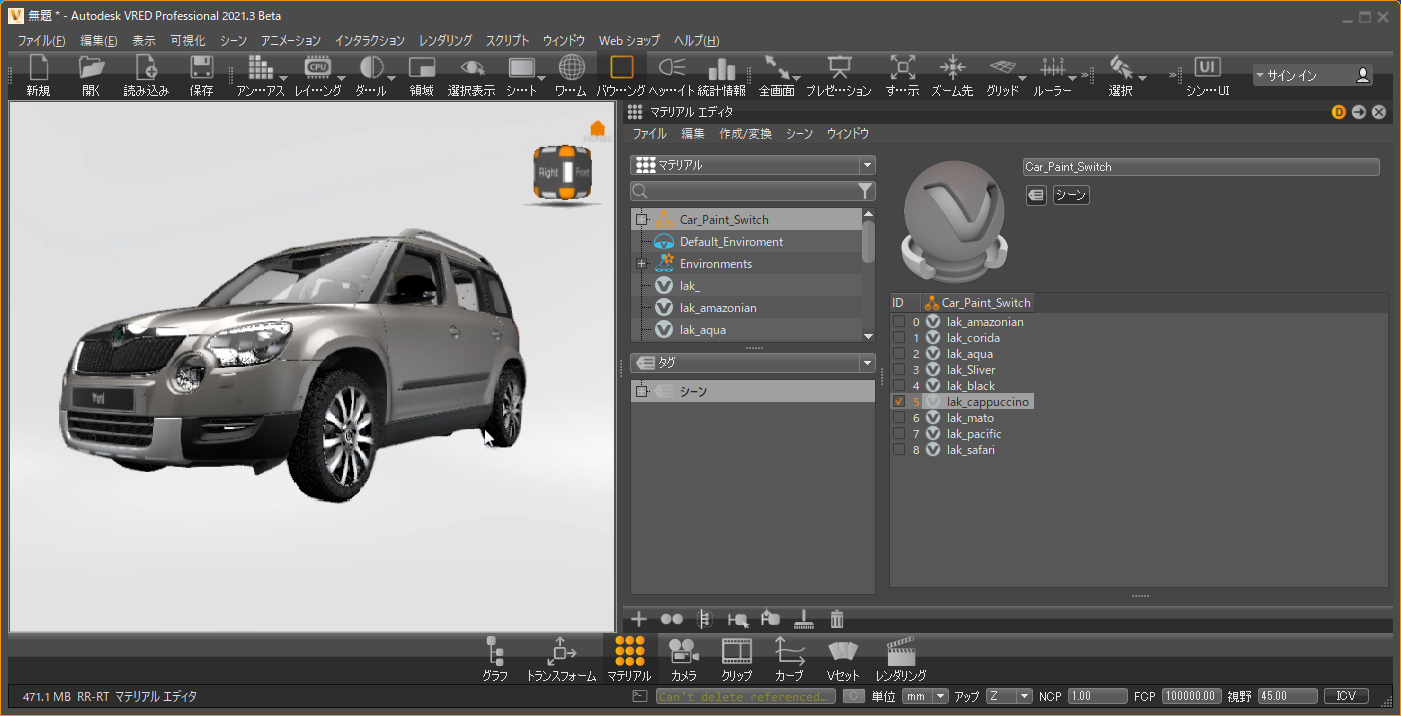Click the plus add icon in material editor

(638, 619)
